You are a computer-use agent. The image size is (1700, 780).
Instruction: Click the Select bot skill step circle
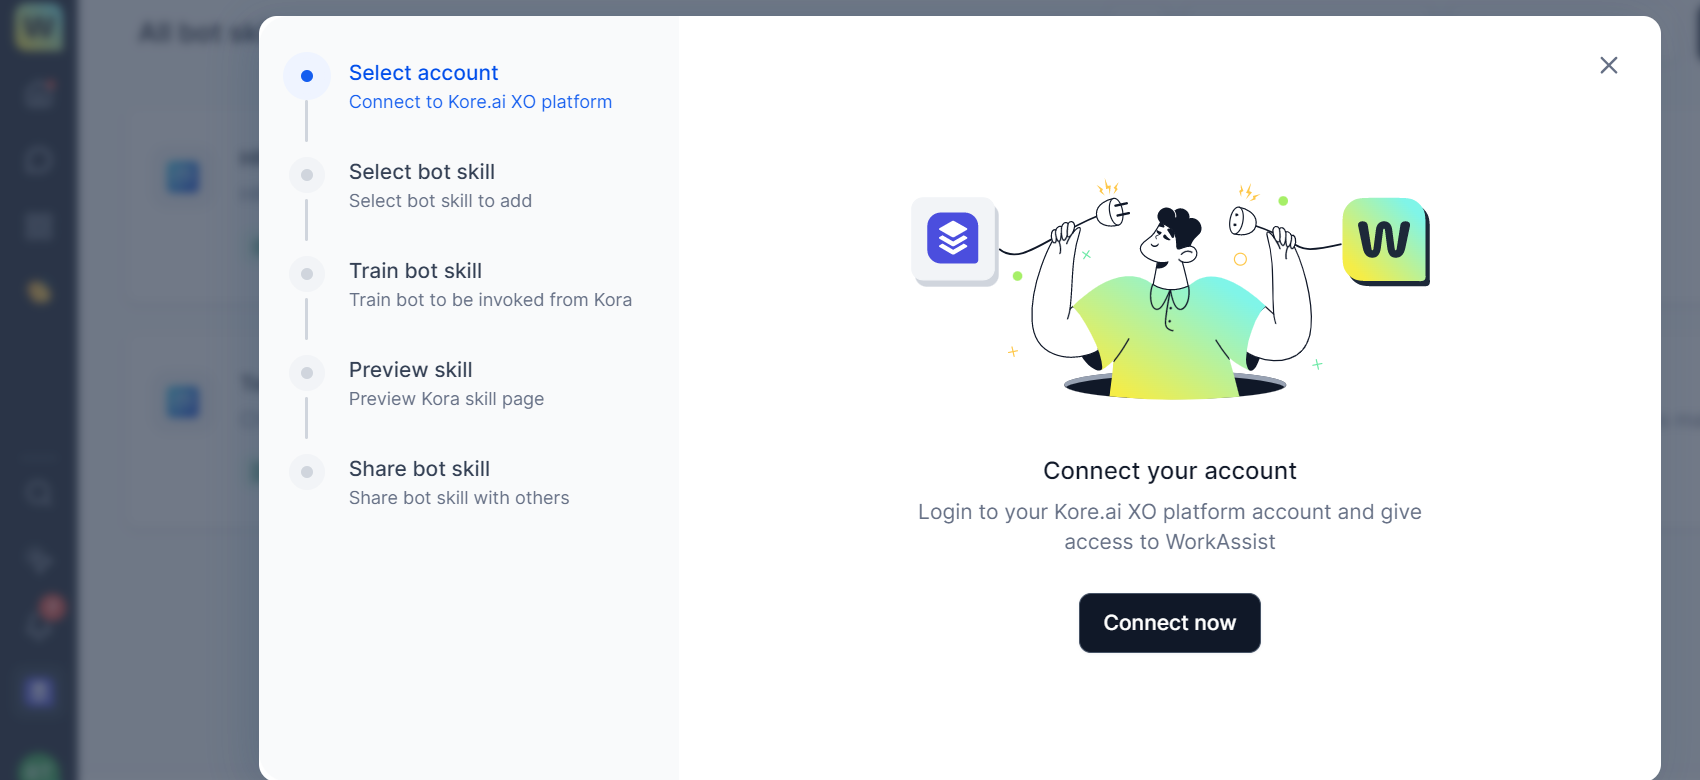point(307,175)
